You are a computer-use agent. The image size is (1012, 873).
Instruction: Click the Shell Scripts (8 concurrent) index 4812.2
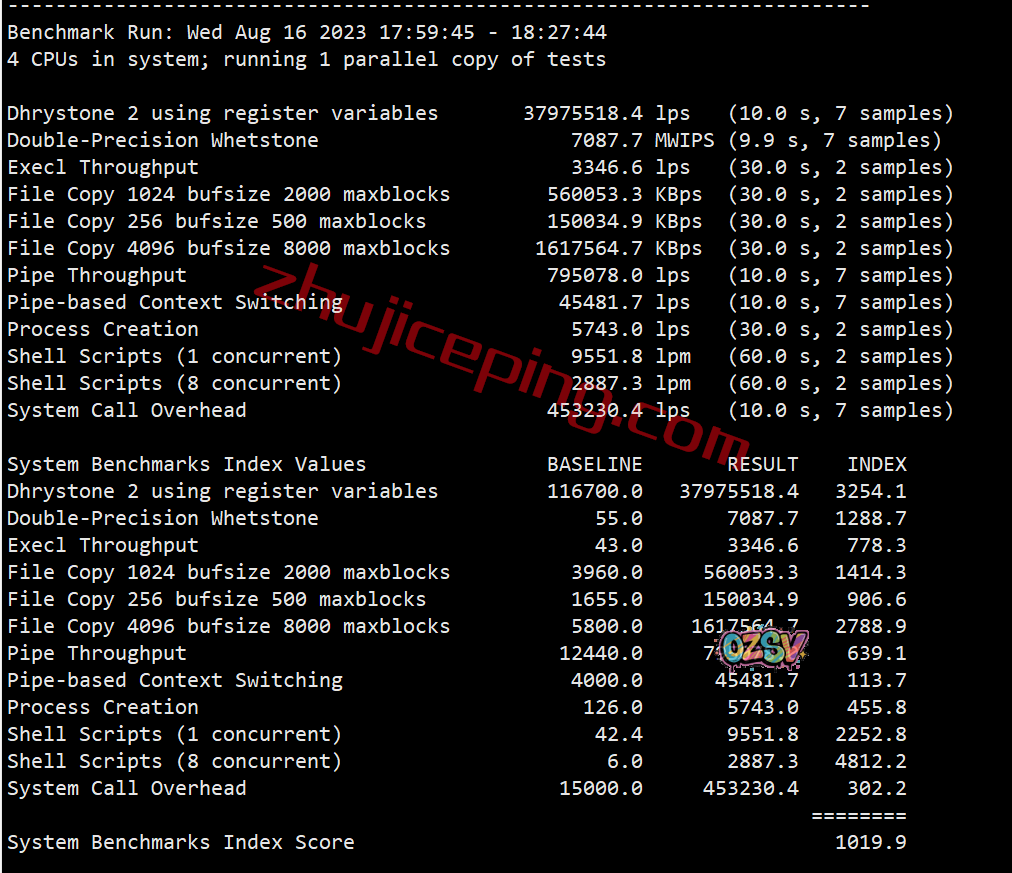[x=871, y=761]
